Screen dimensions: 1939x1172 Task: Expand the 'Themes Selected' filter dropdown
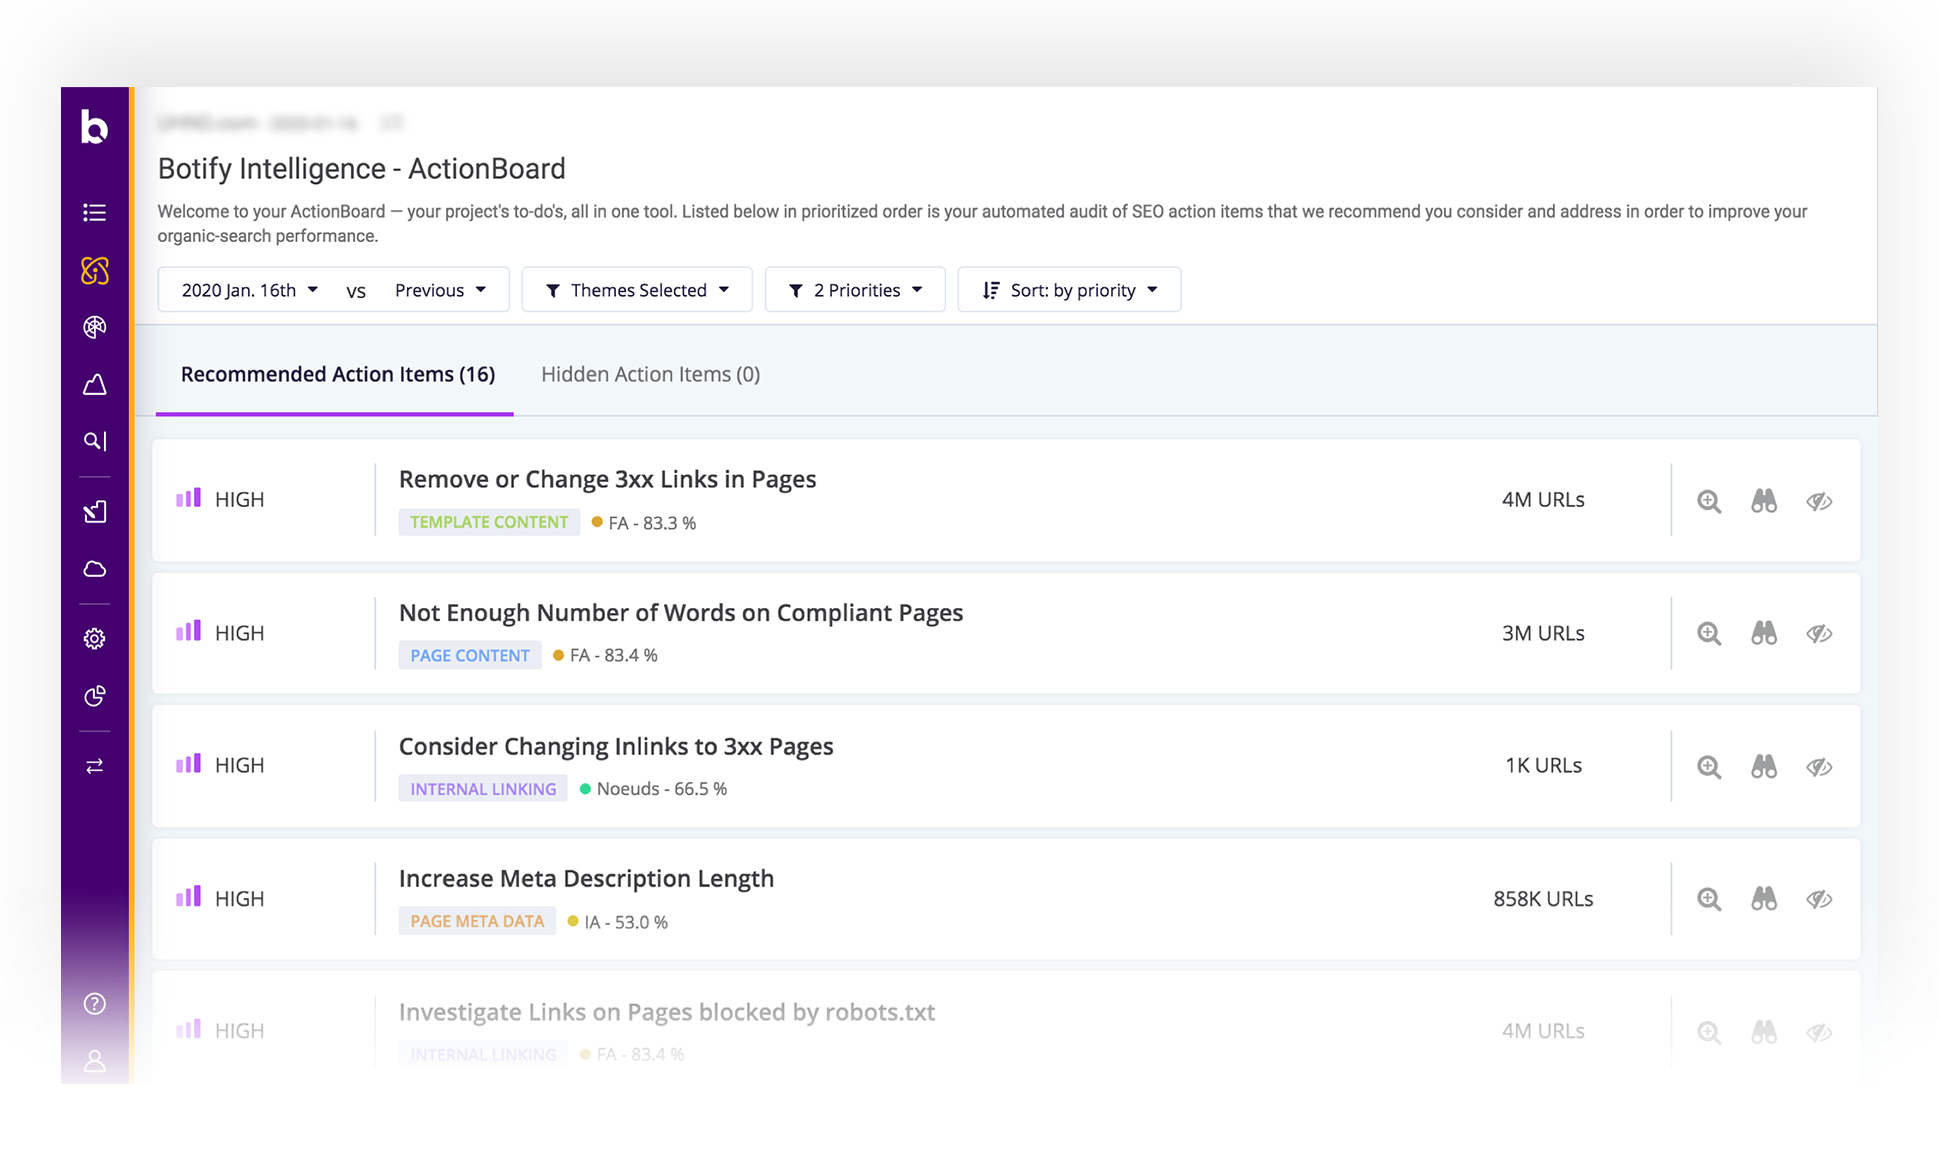[x=637, y=289]
